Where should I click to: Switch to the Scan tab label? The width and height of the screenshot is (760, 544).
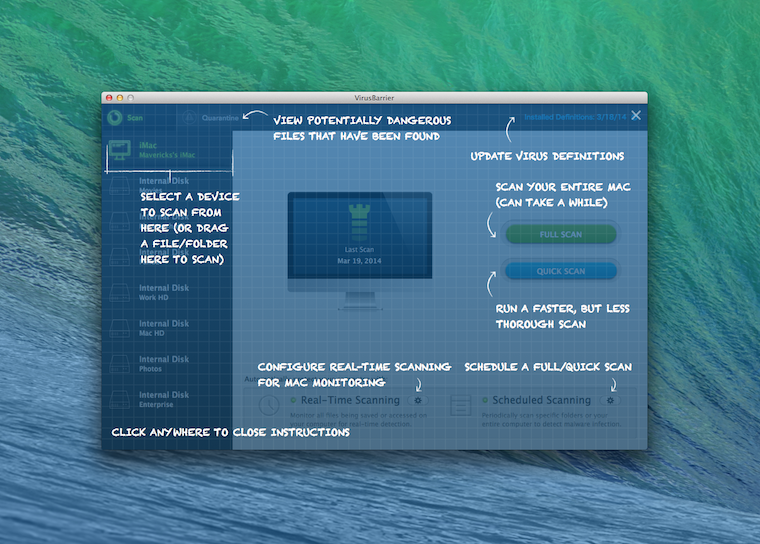tap(135, 118)
